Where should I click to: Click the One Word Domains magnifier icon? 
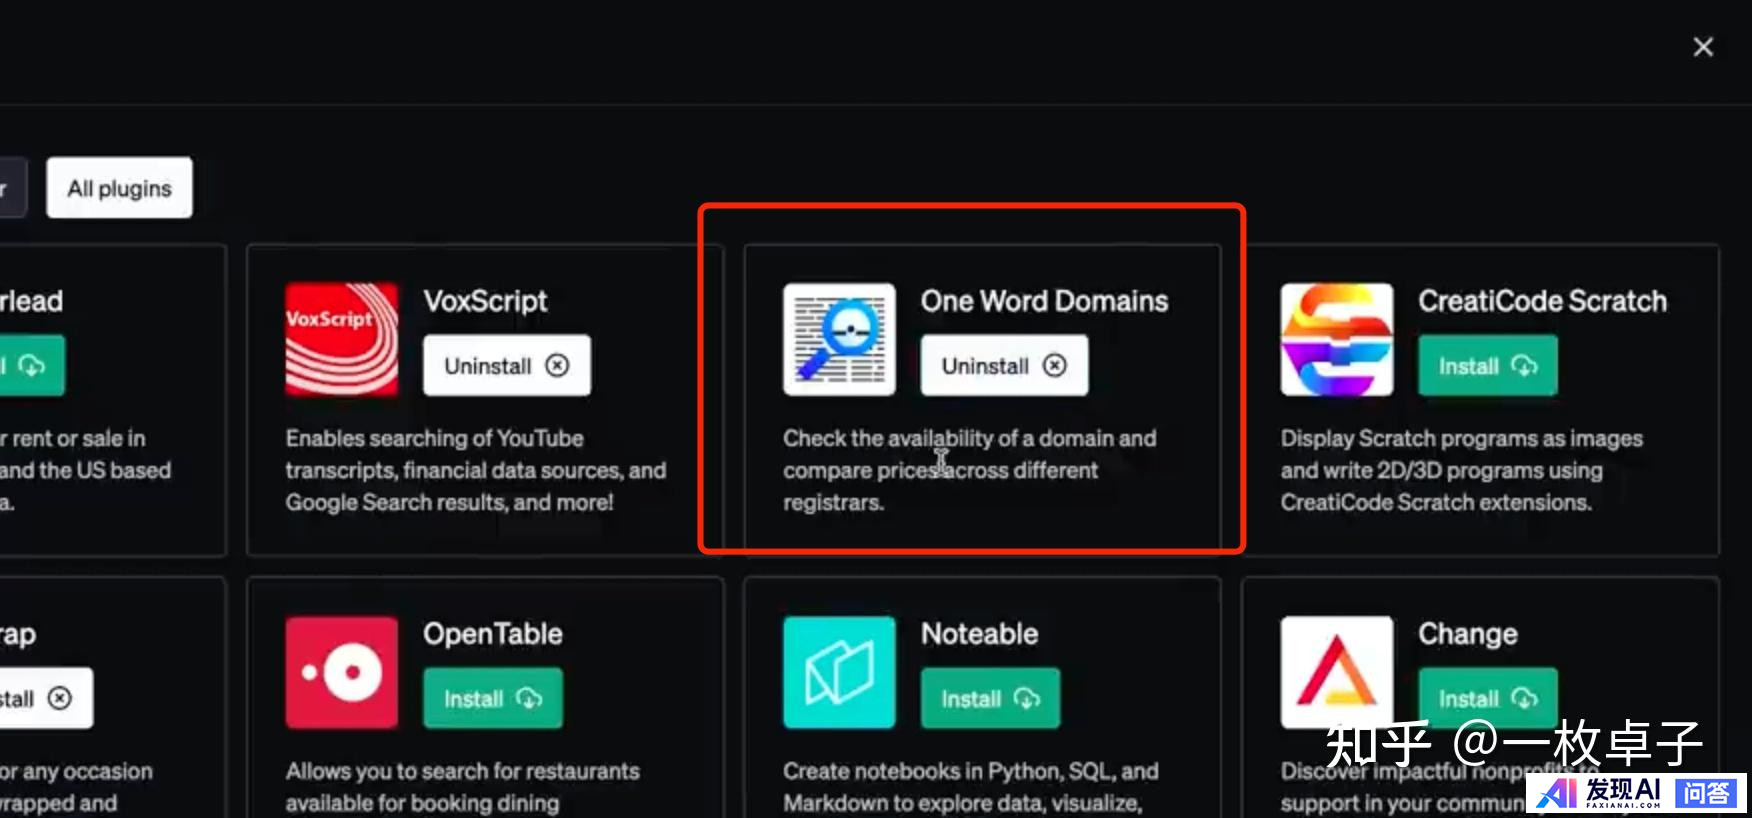pos(839,340)
